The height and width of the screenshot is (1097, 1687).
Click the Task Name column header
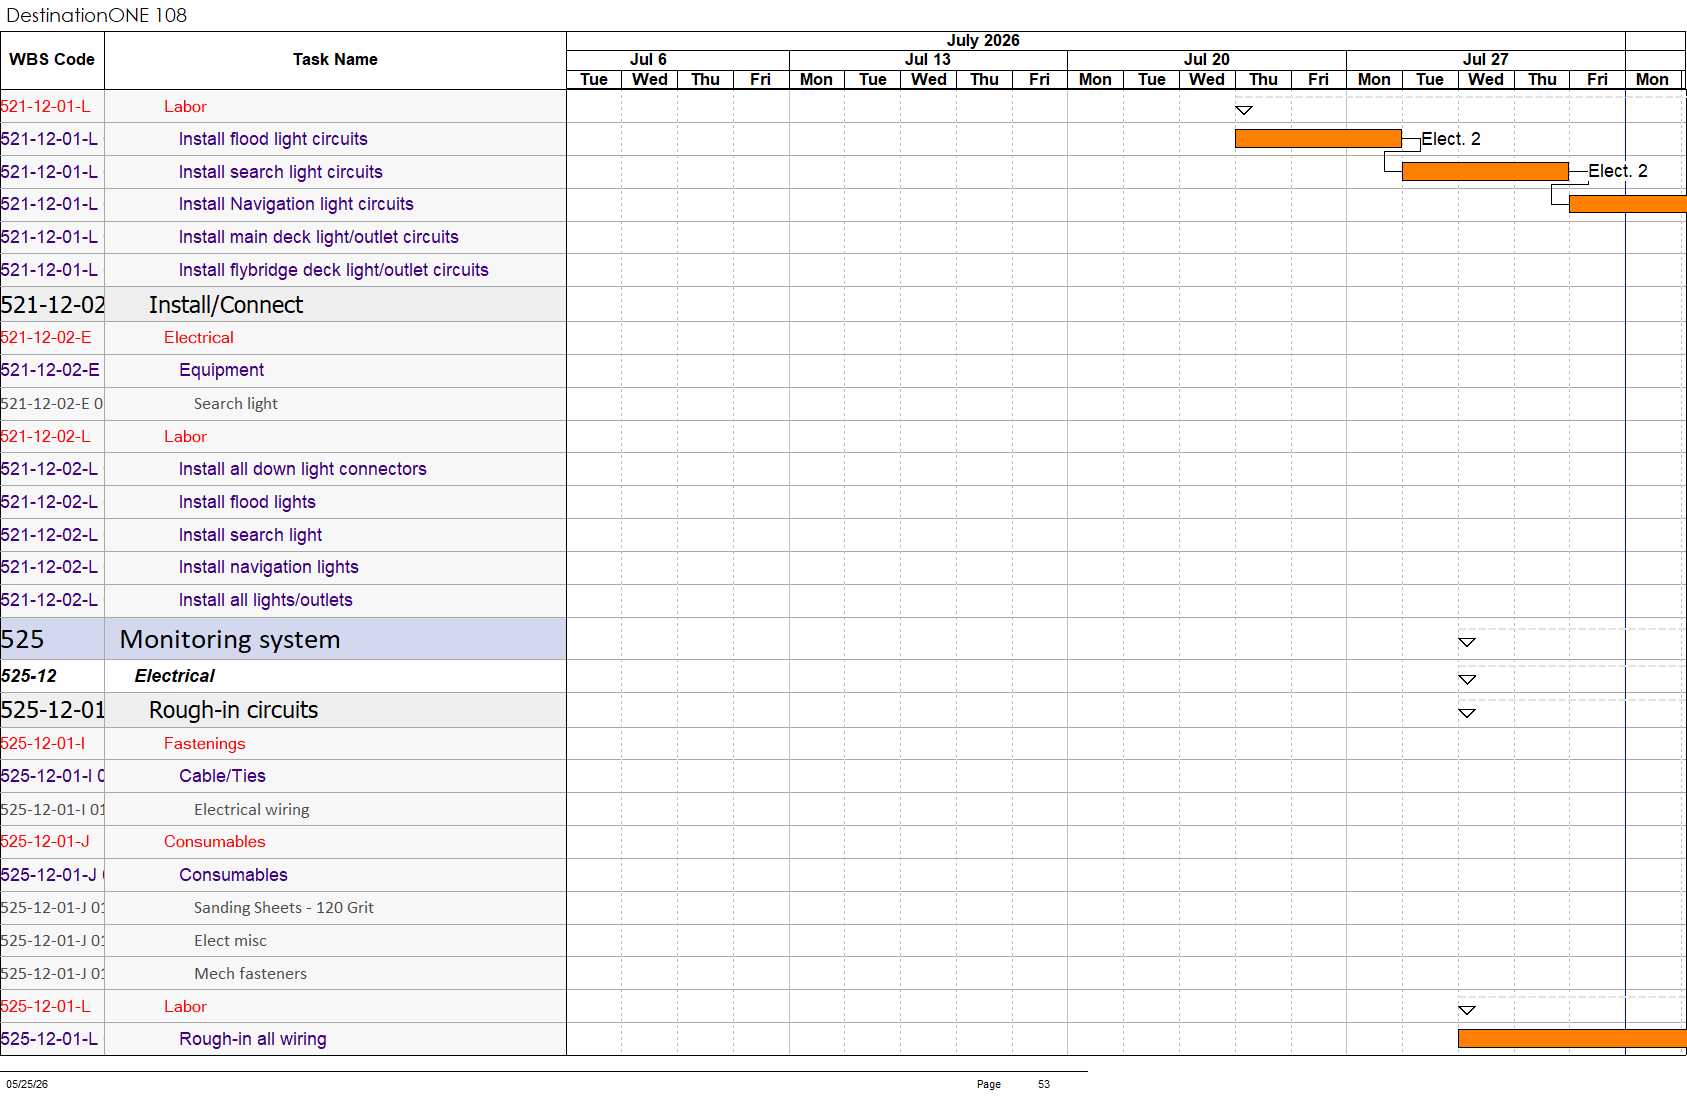[x=335, y=60]
